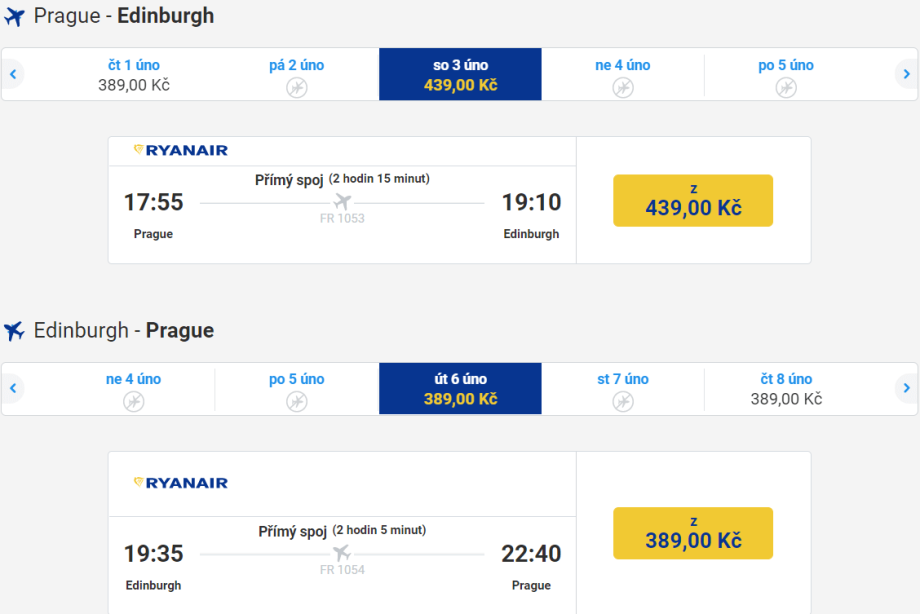Click the plane icon above flight FR 1054
Screen dimensions: 920x614
coord(342,553)
